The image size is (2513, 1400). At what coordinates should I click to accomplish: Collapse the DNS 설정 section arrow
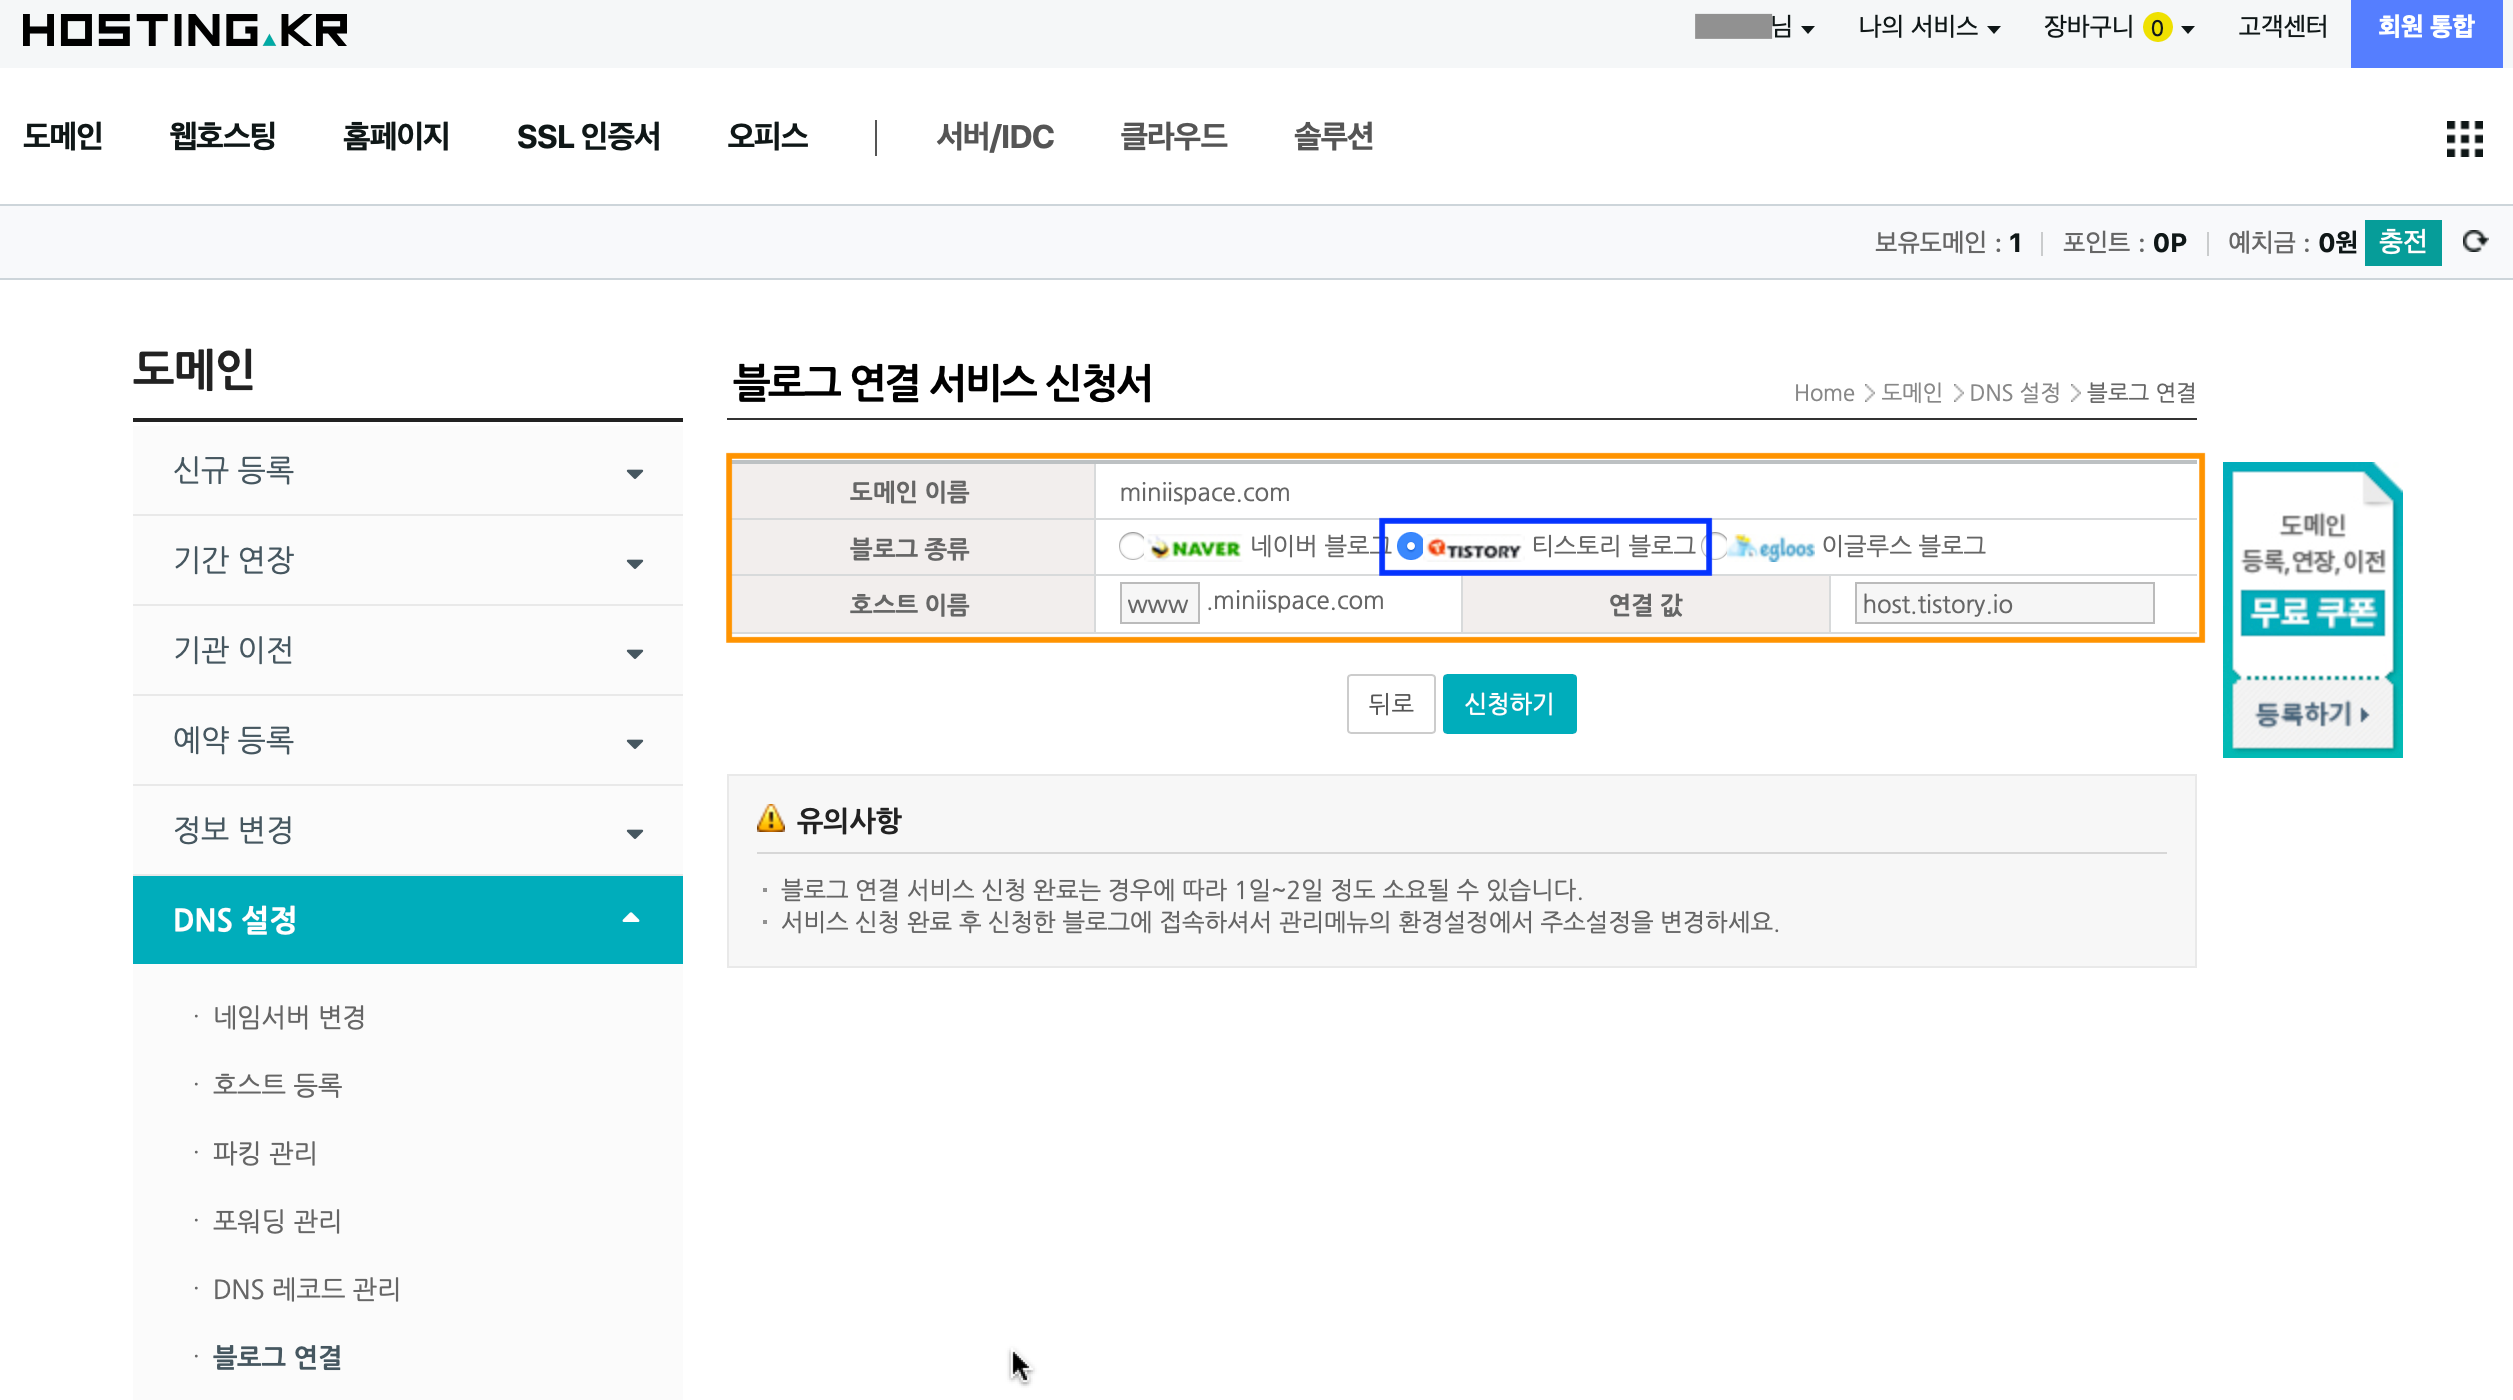pyautogui.click(x=631, y=919)
